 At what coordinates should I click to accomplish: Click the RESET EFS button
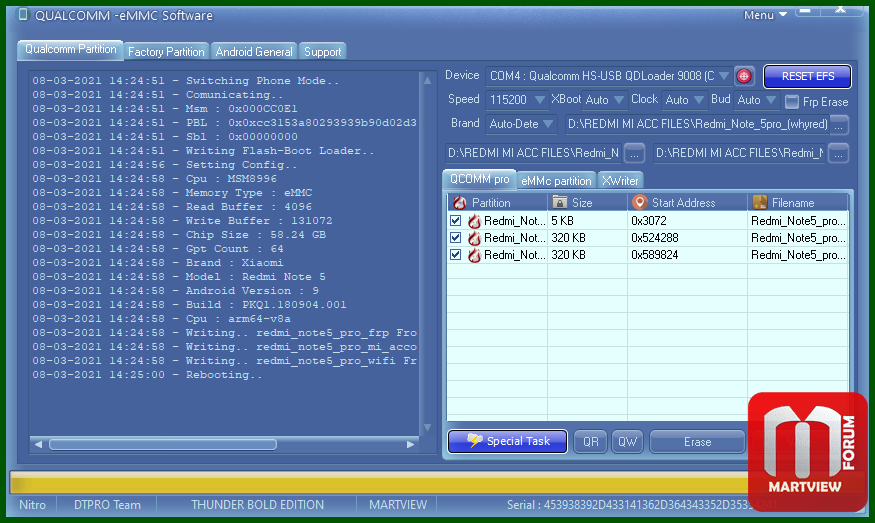807,76
